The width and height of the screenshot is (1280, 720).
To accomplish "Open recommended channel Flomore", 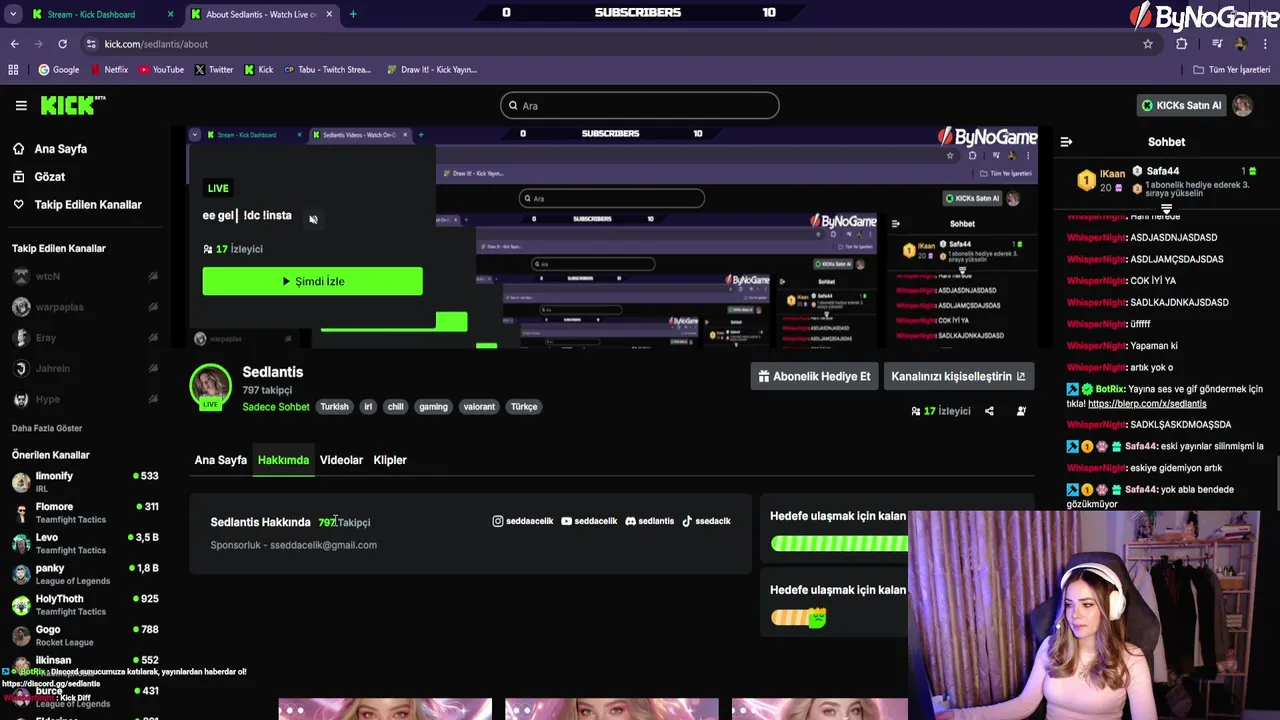I will [85, 512].
